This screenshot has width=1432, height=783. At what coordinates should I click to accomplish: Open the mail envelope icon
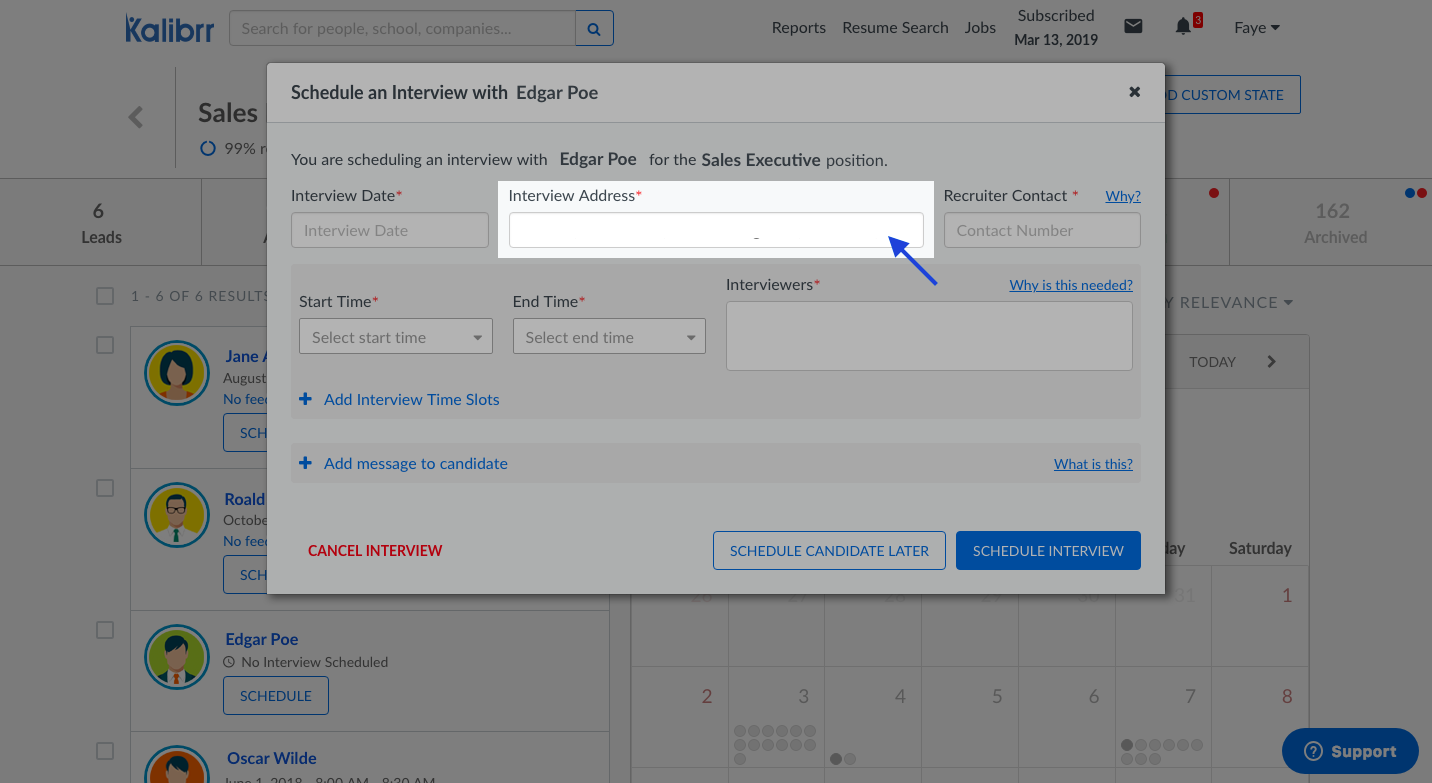pyautogui.click(x=1133, y=27)
